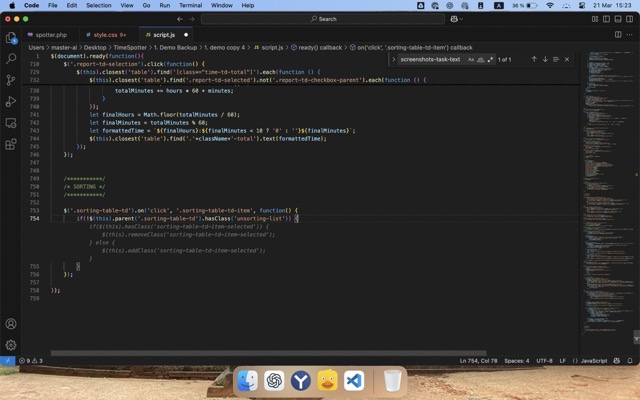Open language mode selector showing JavaScript
Image resolution: width=640 pixels, height=400 pixels.
pyautogui.click(x=594, y=360)
